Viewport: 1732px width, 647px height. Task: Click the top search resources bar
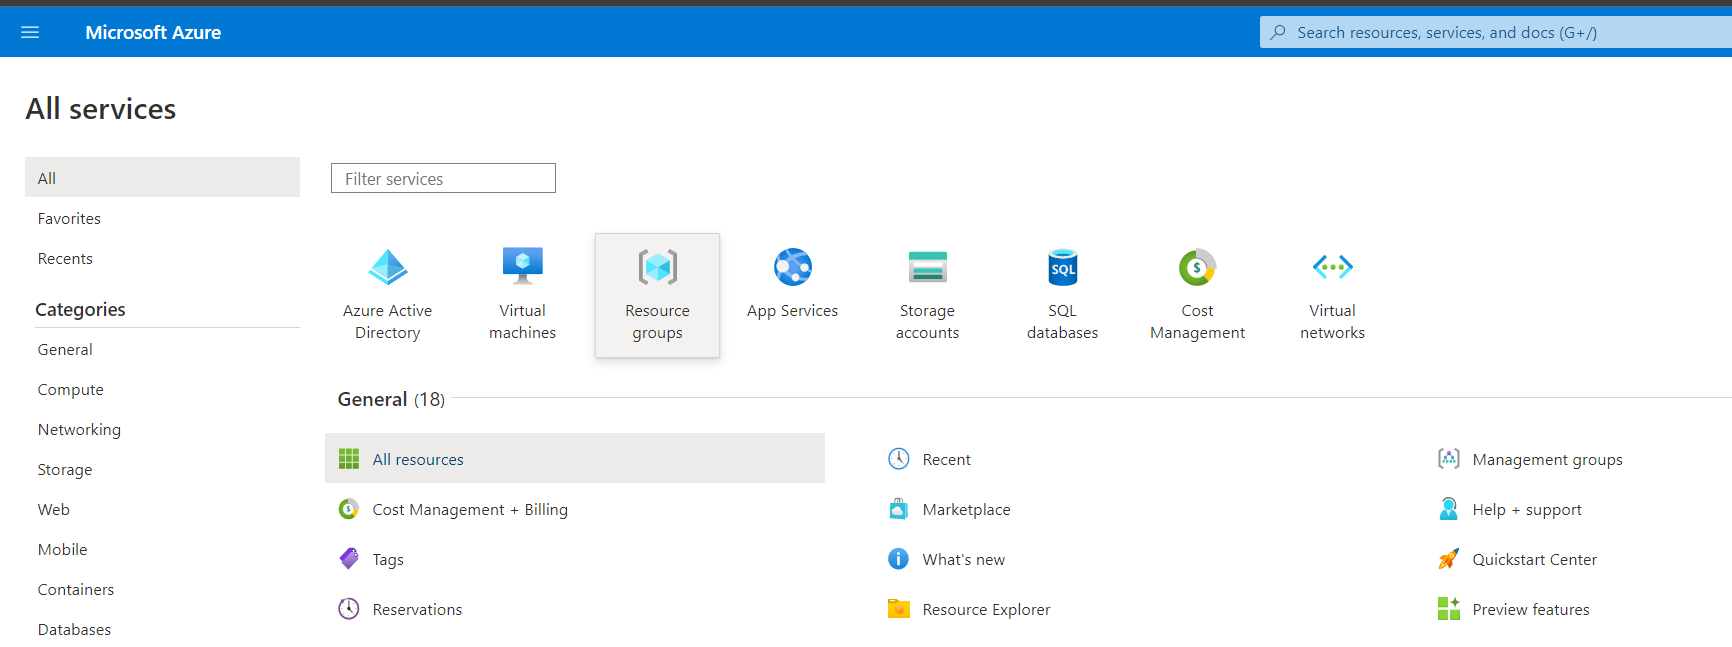1495,32
